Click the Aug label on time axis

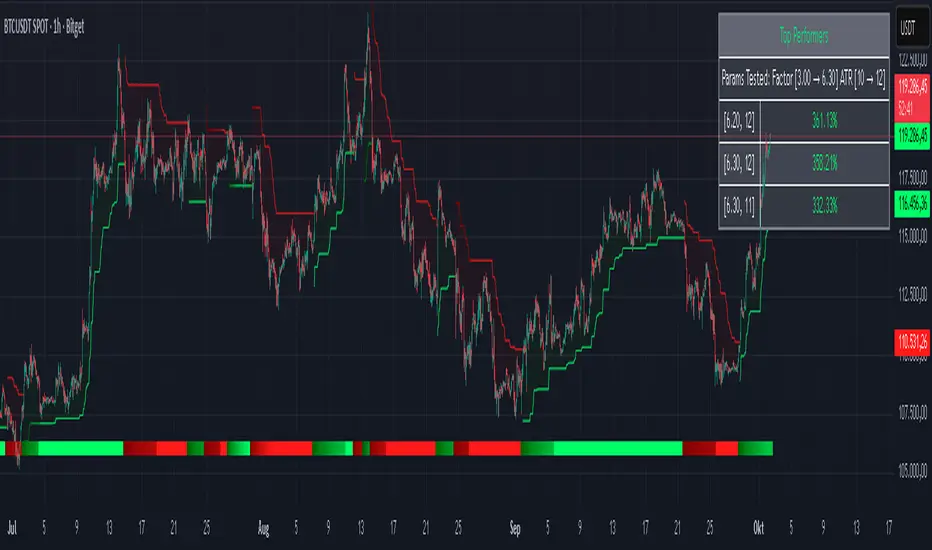(x=263, y=528)
